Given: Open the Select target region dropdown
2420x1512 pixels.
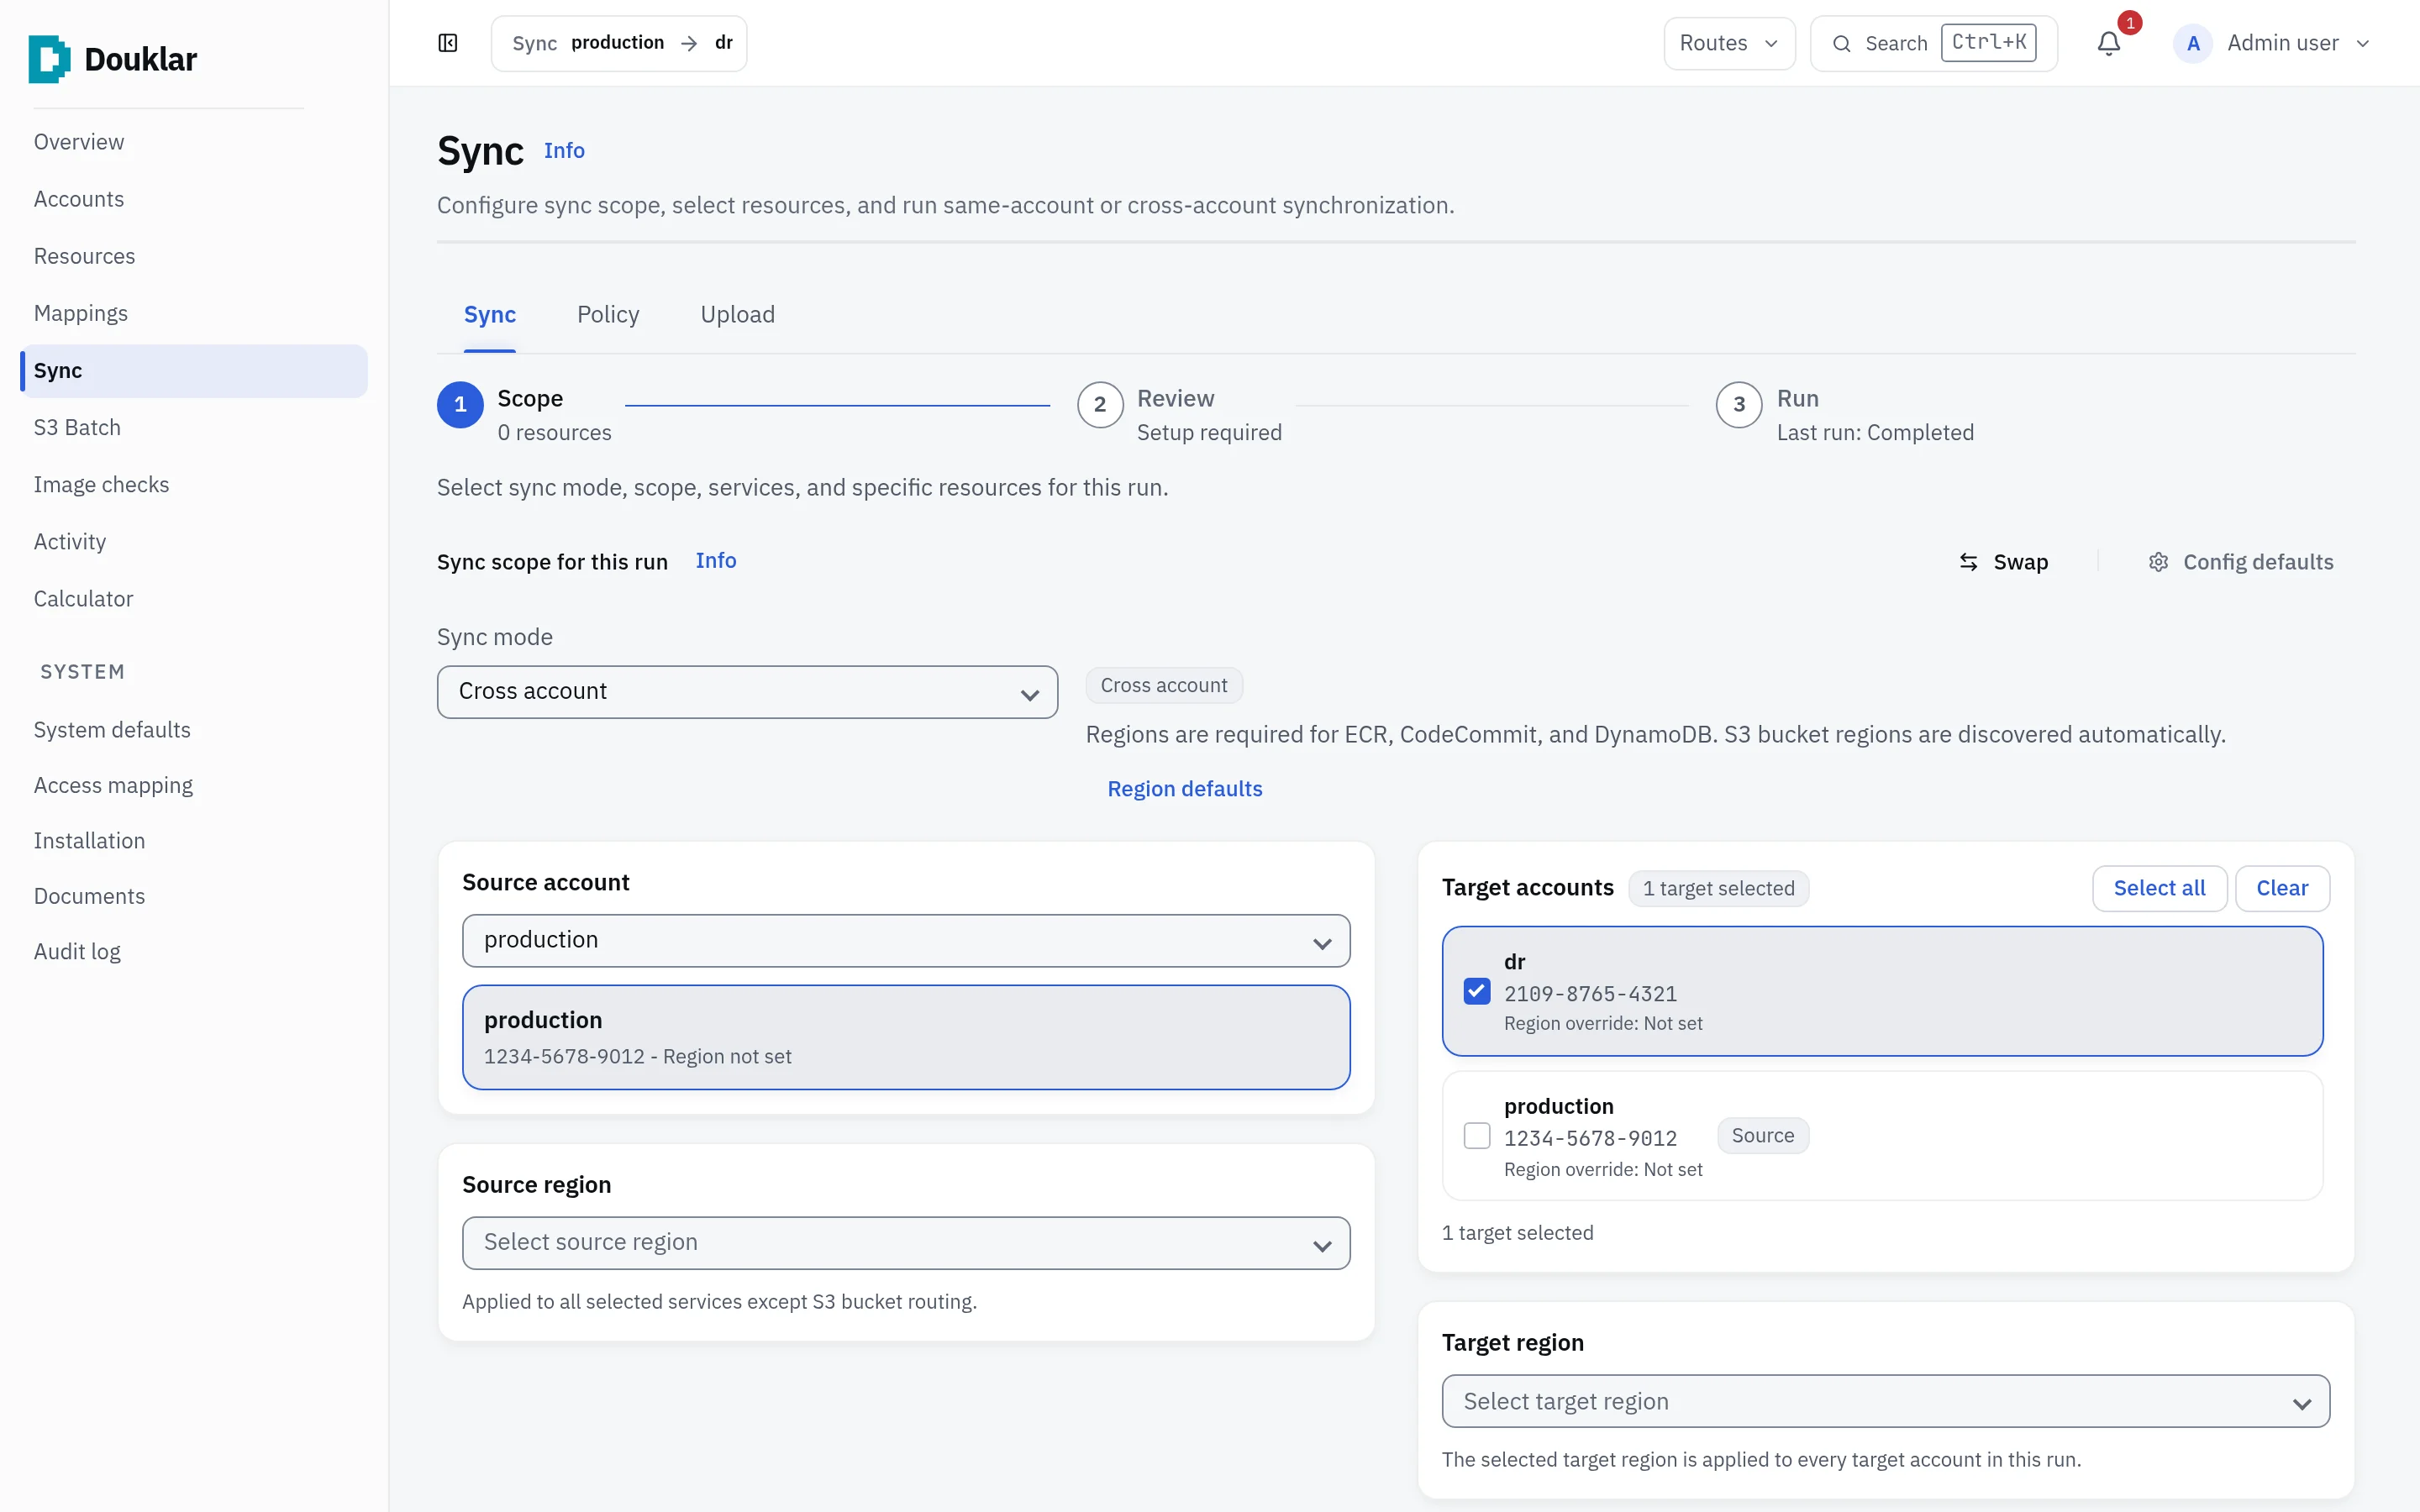Looking at the screenshot, I should click(1885, 1401).
